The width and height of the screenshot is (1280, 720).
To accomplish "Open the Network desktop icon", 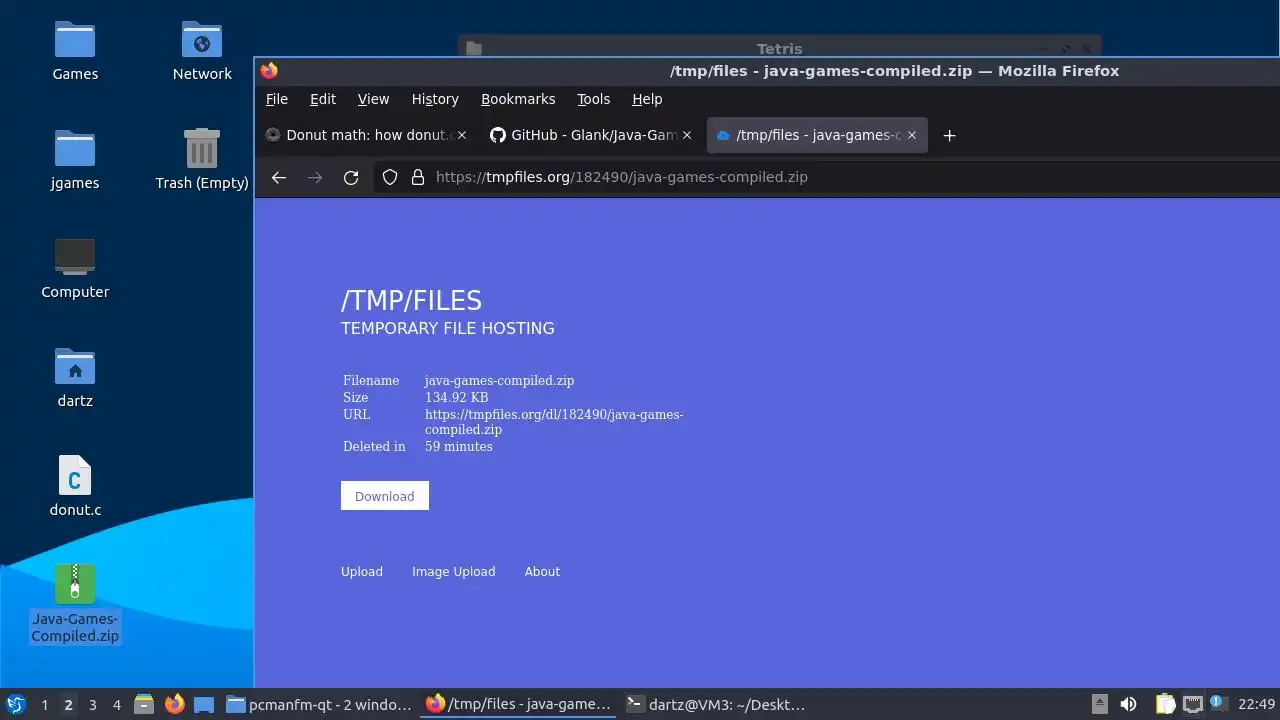I will pos(202,50).
